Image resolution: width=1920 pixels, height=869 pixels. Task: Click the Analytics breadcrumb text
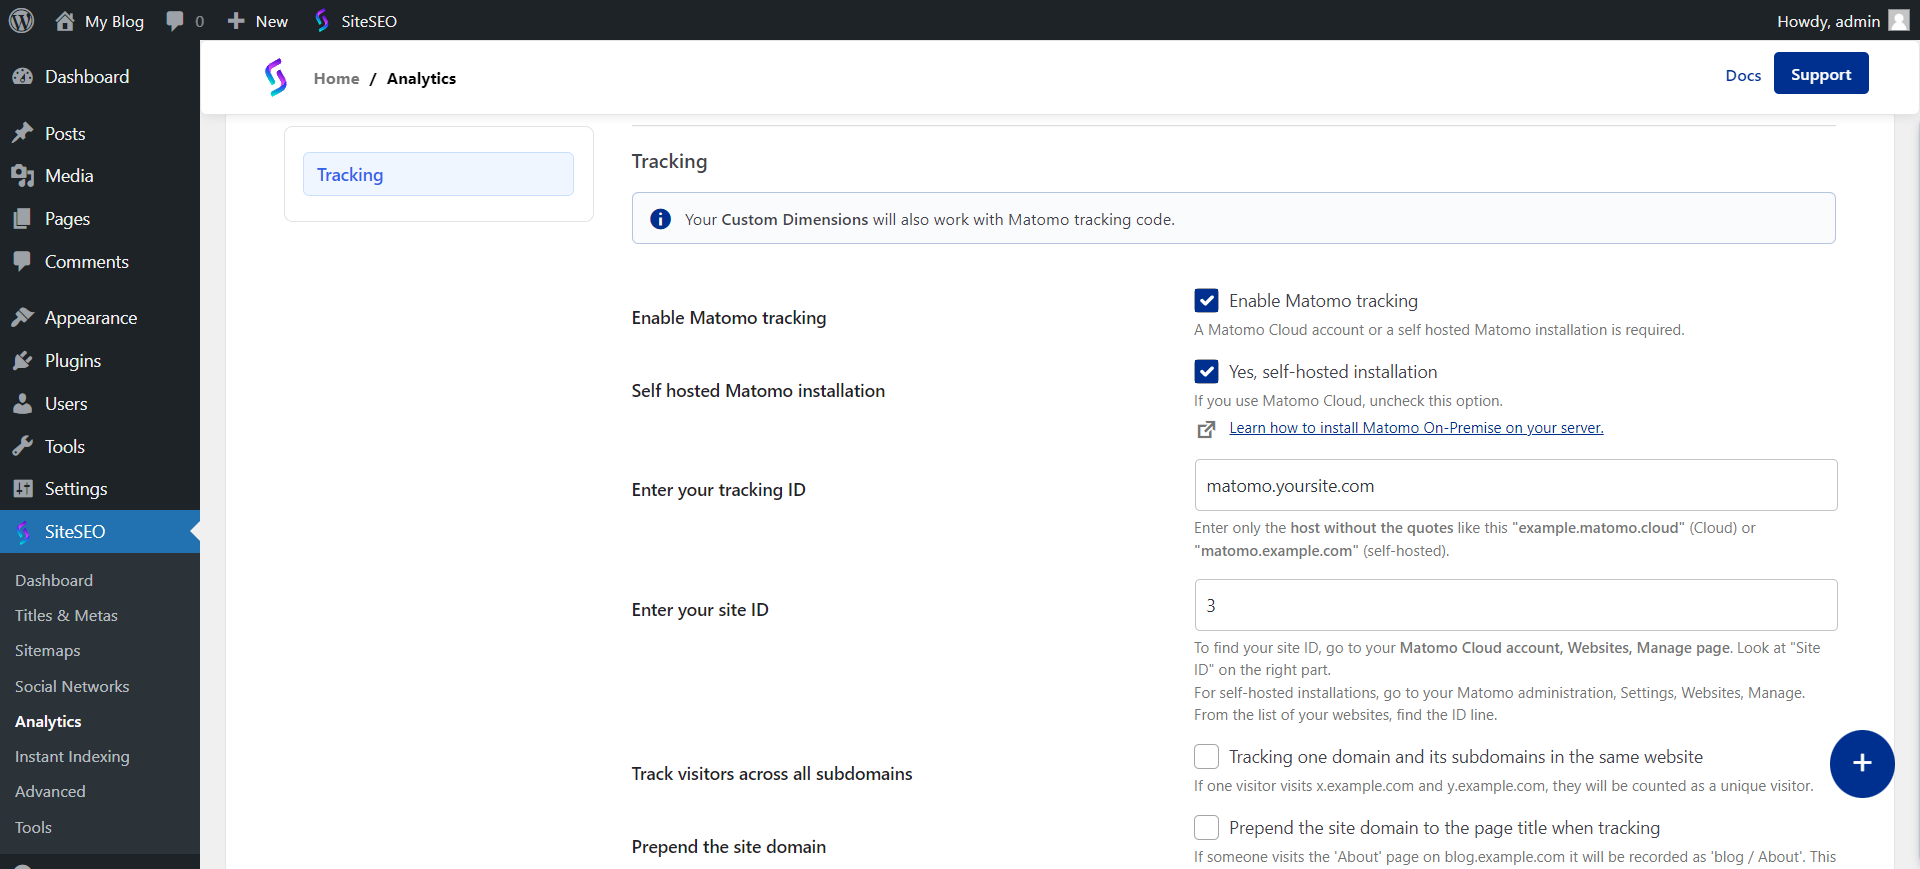coord(421,78)
